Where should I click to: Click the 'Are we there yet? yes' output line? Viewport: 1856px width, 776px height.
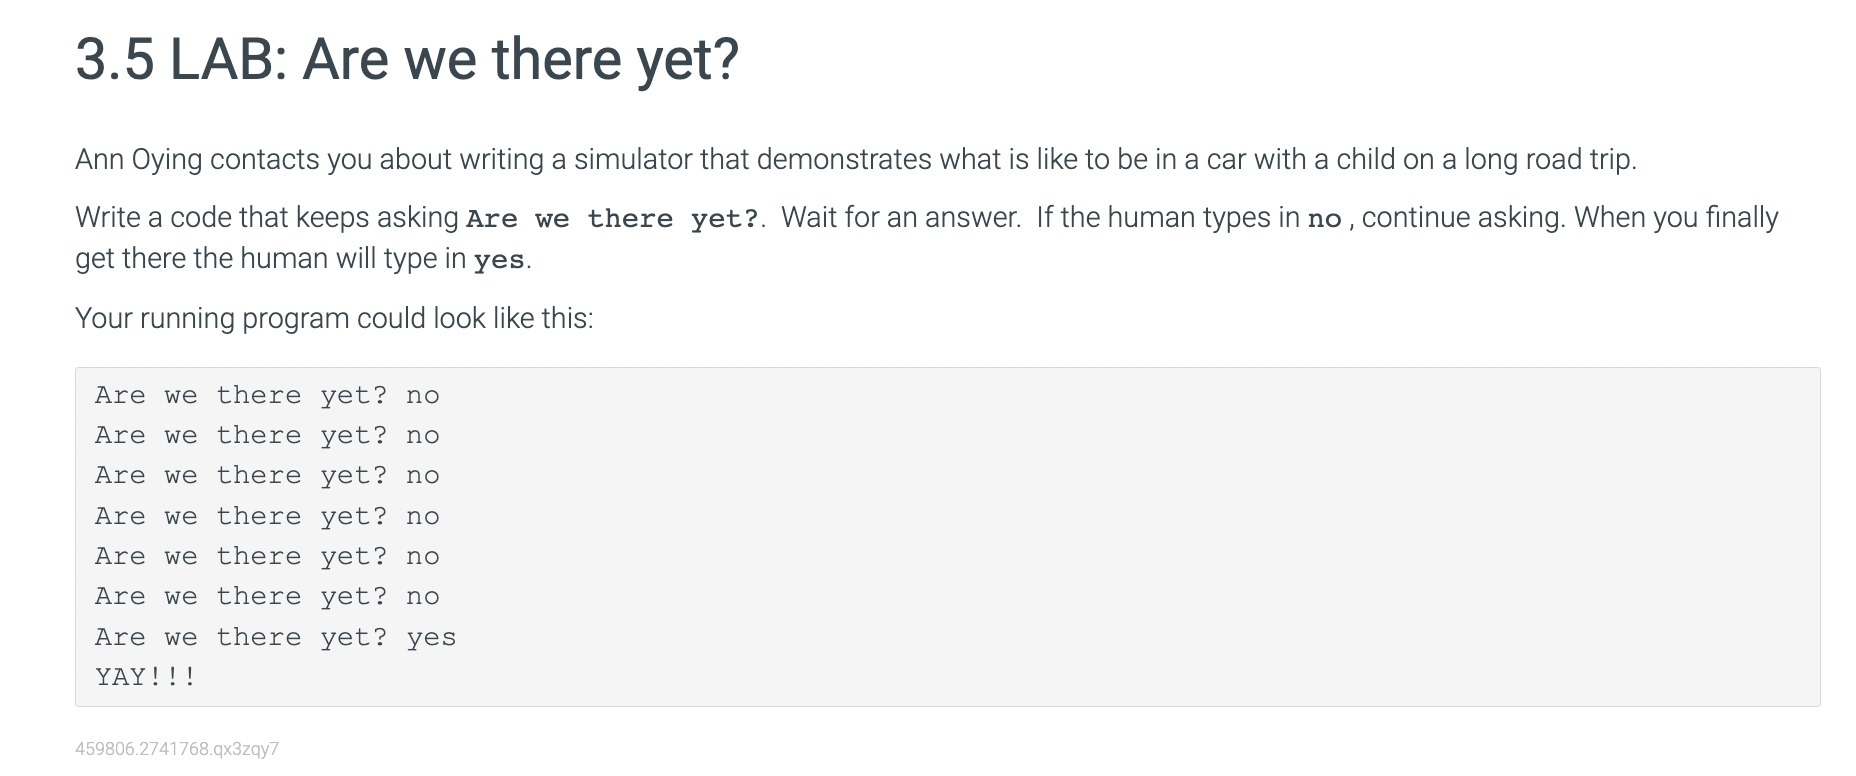(276, 638)
